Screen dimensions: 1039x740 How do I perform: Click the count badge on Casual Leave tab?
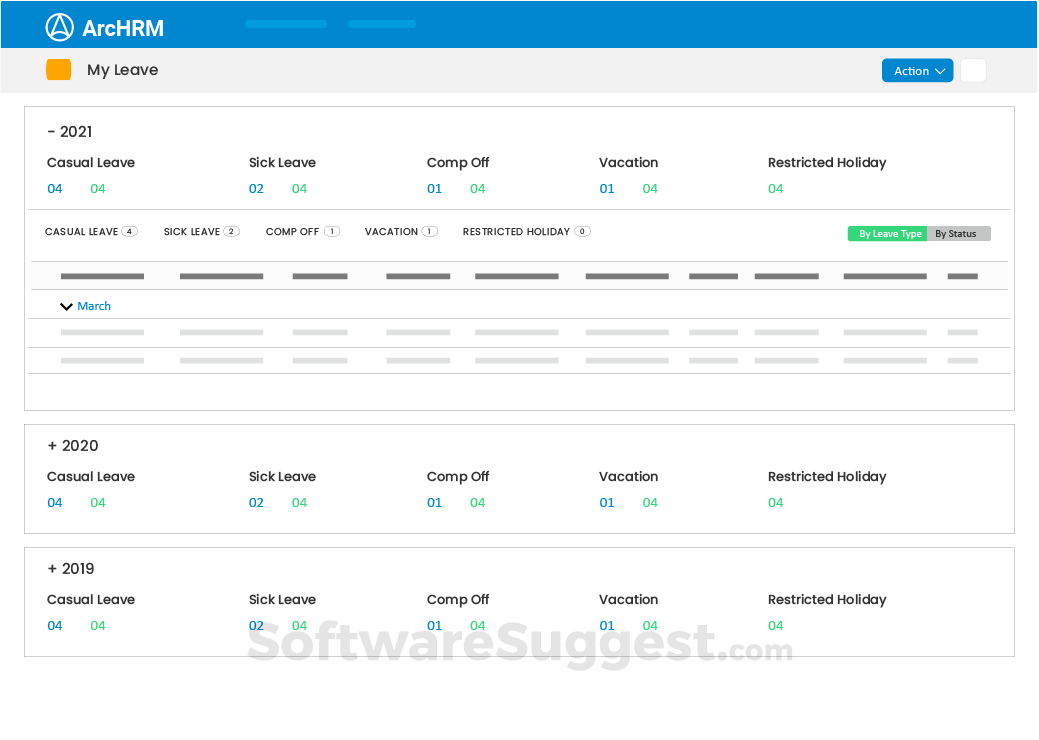[129, 231]
